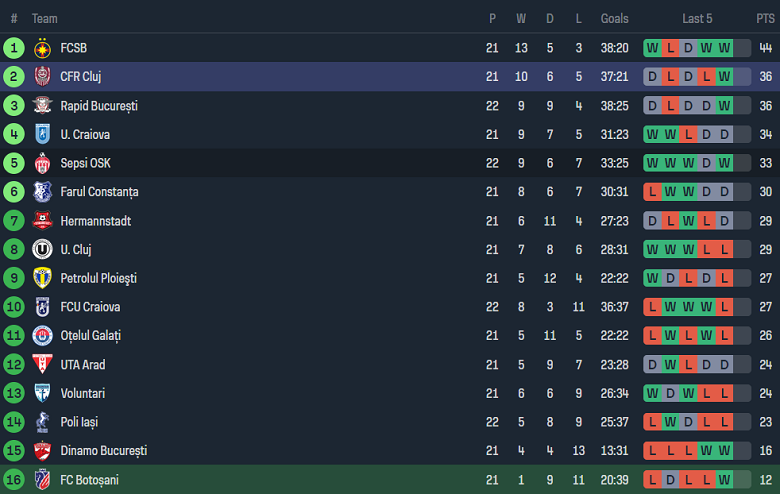
Task: Click FC Botoșani's latest W form badge
Action: (x=724, y=480)
